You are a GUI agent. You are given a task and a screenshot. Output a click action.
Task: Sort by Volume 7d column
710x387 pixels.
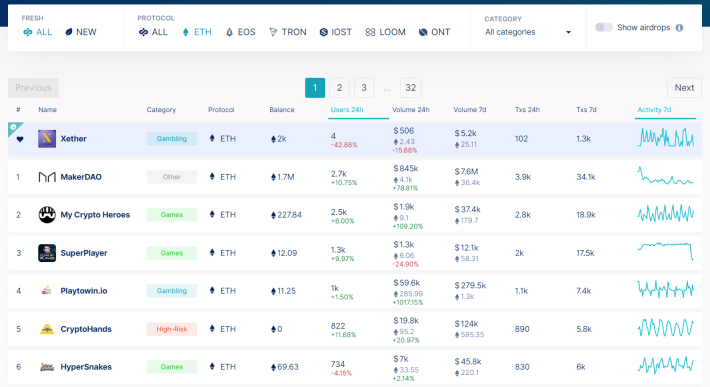pos(470,110)
